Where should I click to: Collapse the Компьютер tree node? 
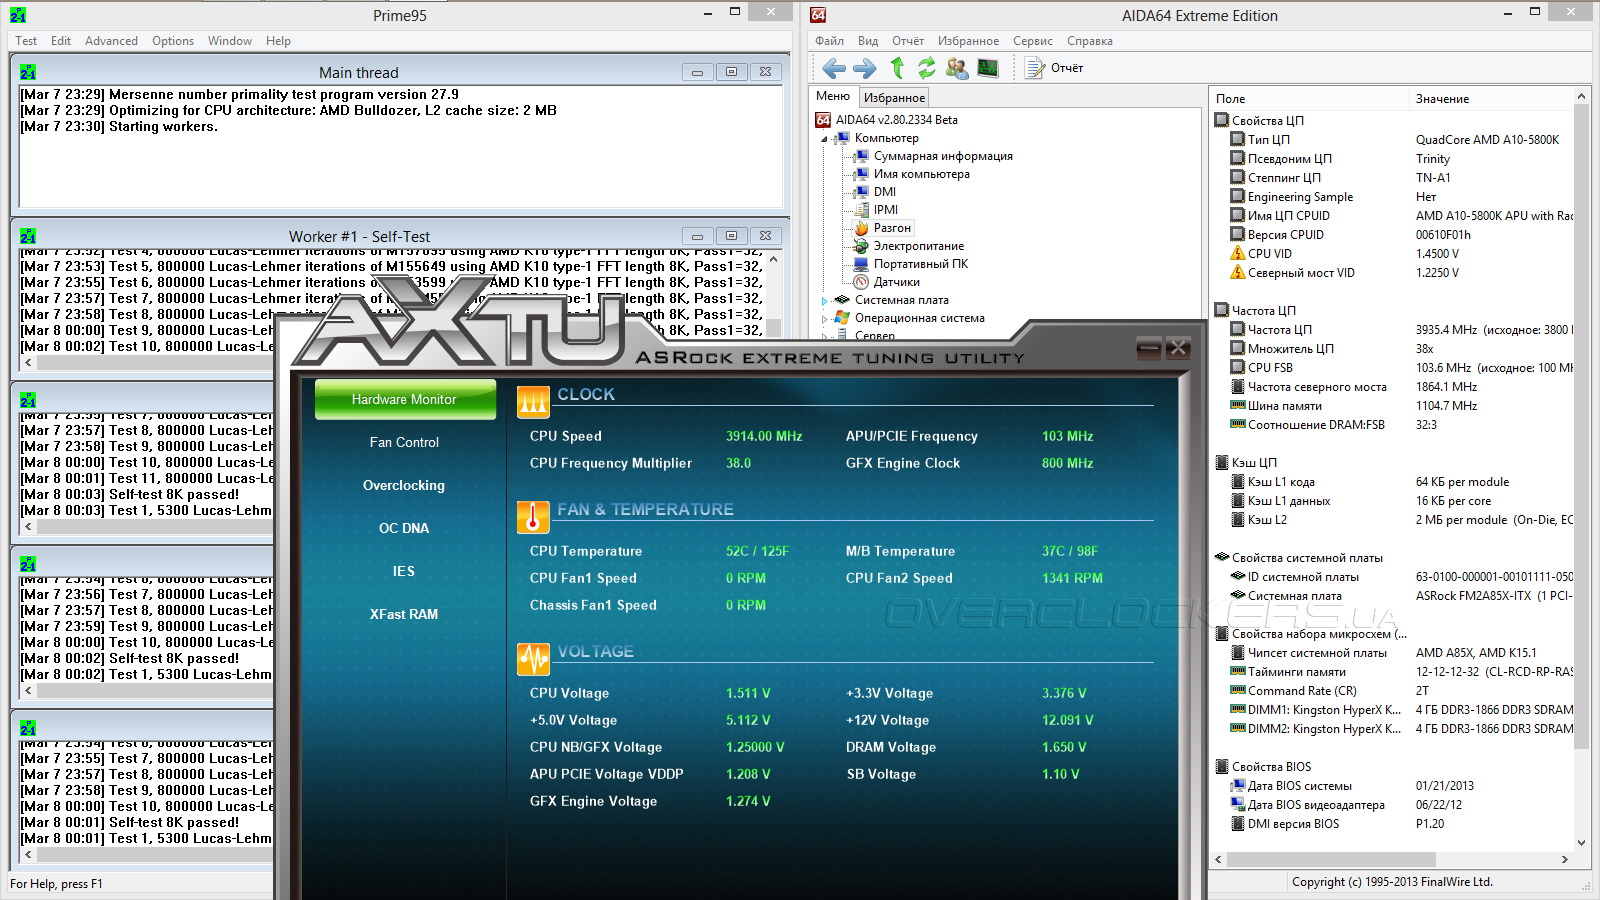click(x=825, y=139)
